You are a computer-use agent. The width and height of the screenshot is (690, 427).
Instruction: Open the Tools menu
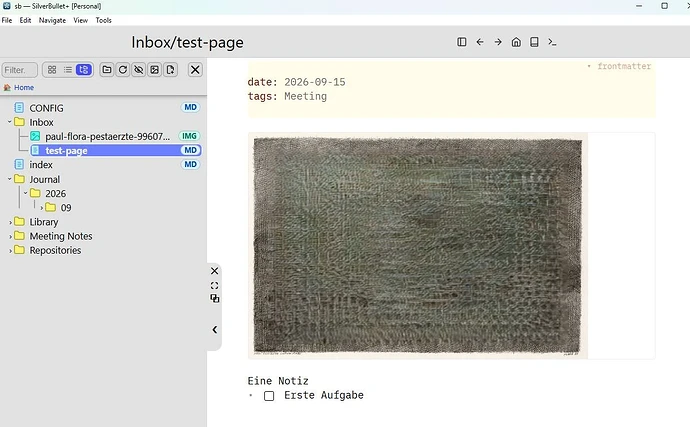103,20
